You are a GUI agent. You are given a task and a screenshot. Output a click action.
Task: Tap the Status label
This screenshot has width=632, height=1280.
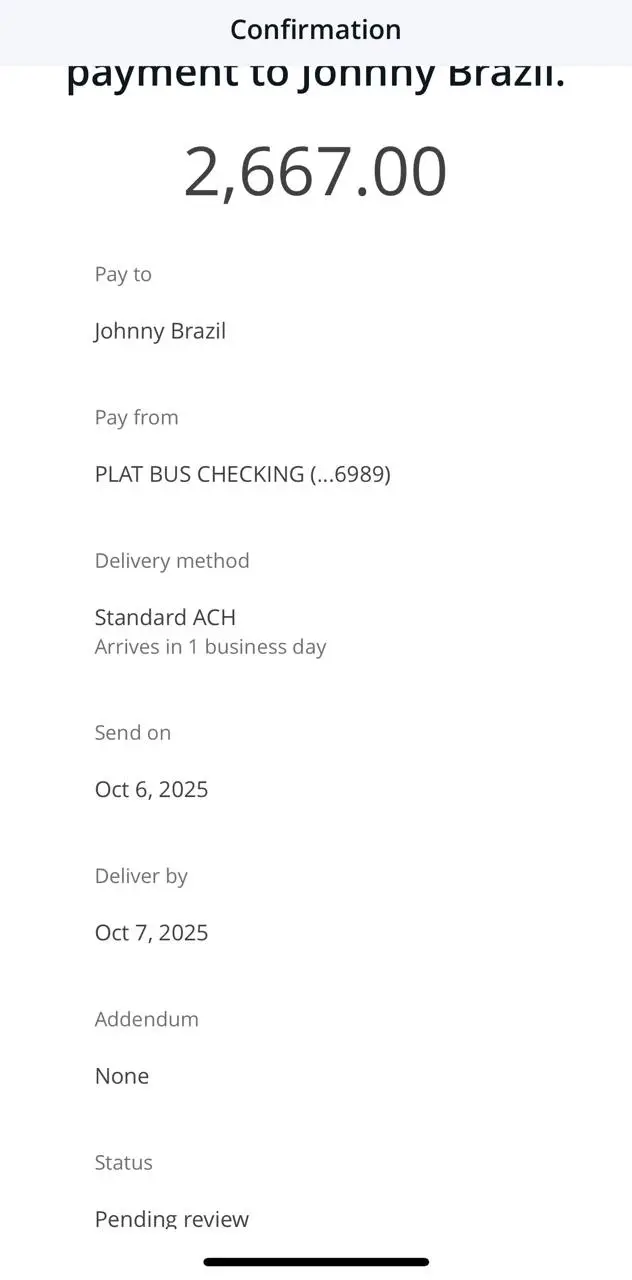pos(124,1162)
